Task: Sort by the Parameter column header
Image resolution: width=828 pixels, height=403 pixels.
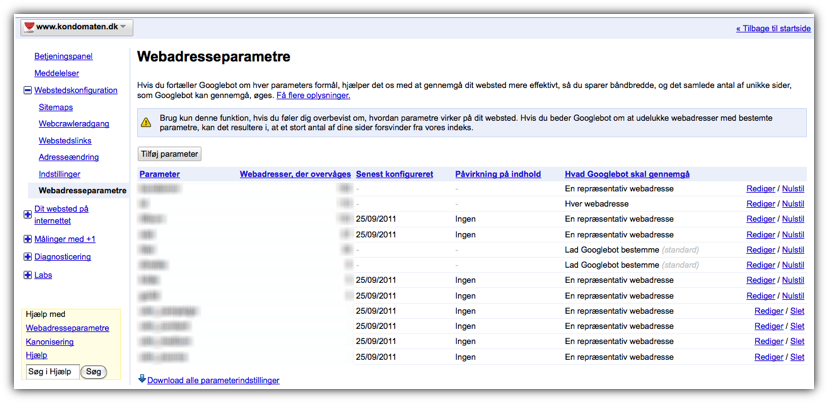Action: click(159, 174)
